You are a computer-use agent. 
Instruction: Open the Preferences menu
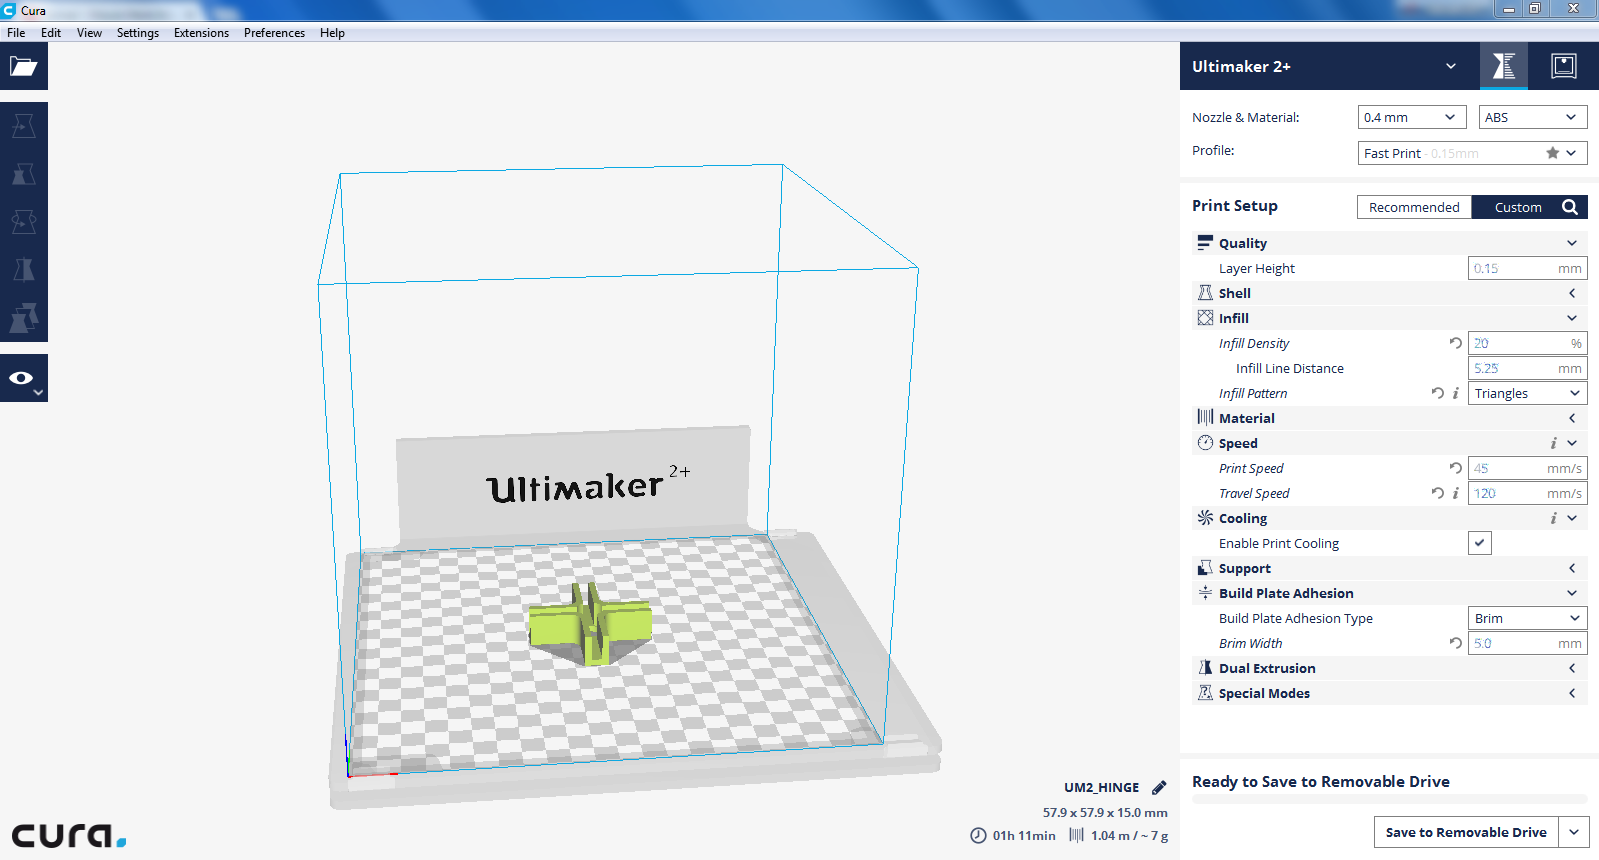[x=274, y=33]
